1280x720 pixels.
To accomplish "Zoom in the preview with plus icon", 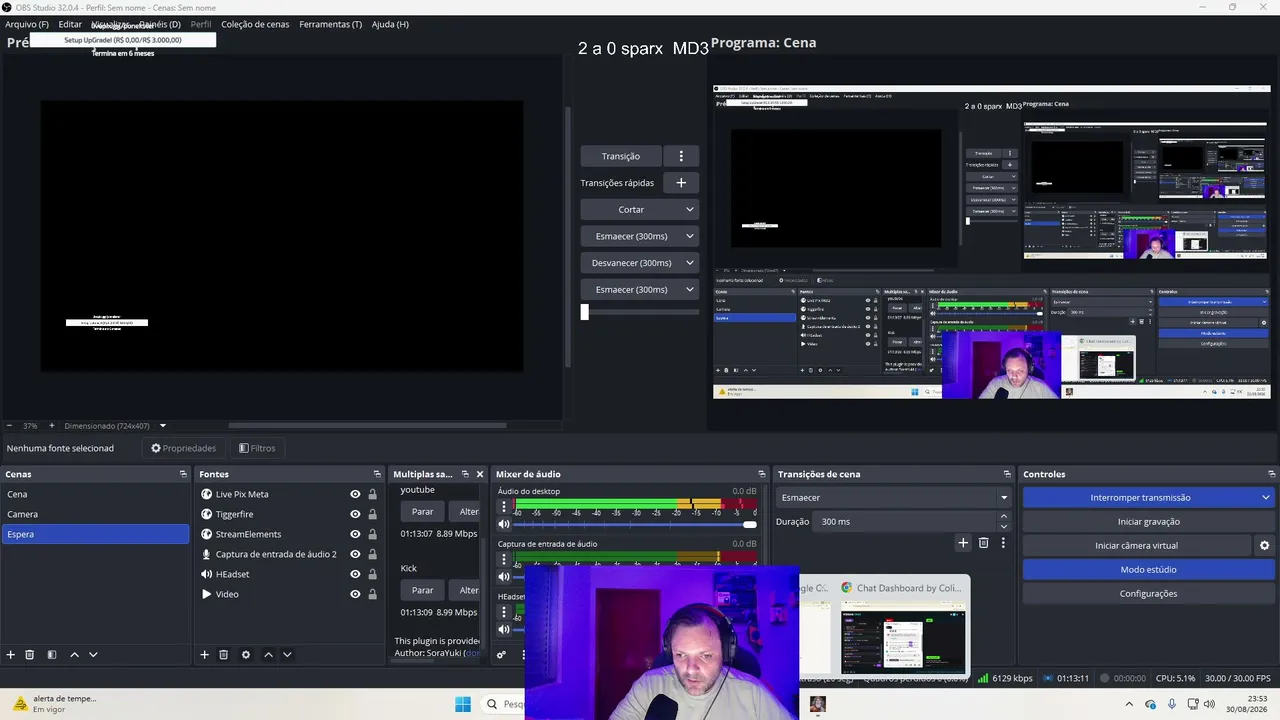I will (52, 426).
